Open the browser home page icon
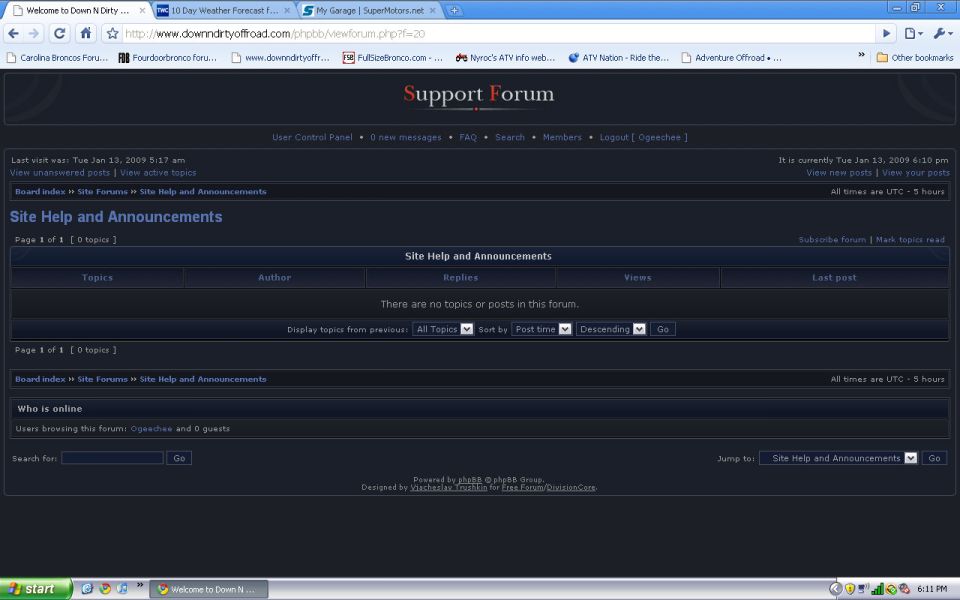The width and height of the screenshot is (960, 600). (86, 34)
